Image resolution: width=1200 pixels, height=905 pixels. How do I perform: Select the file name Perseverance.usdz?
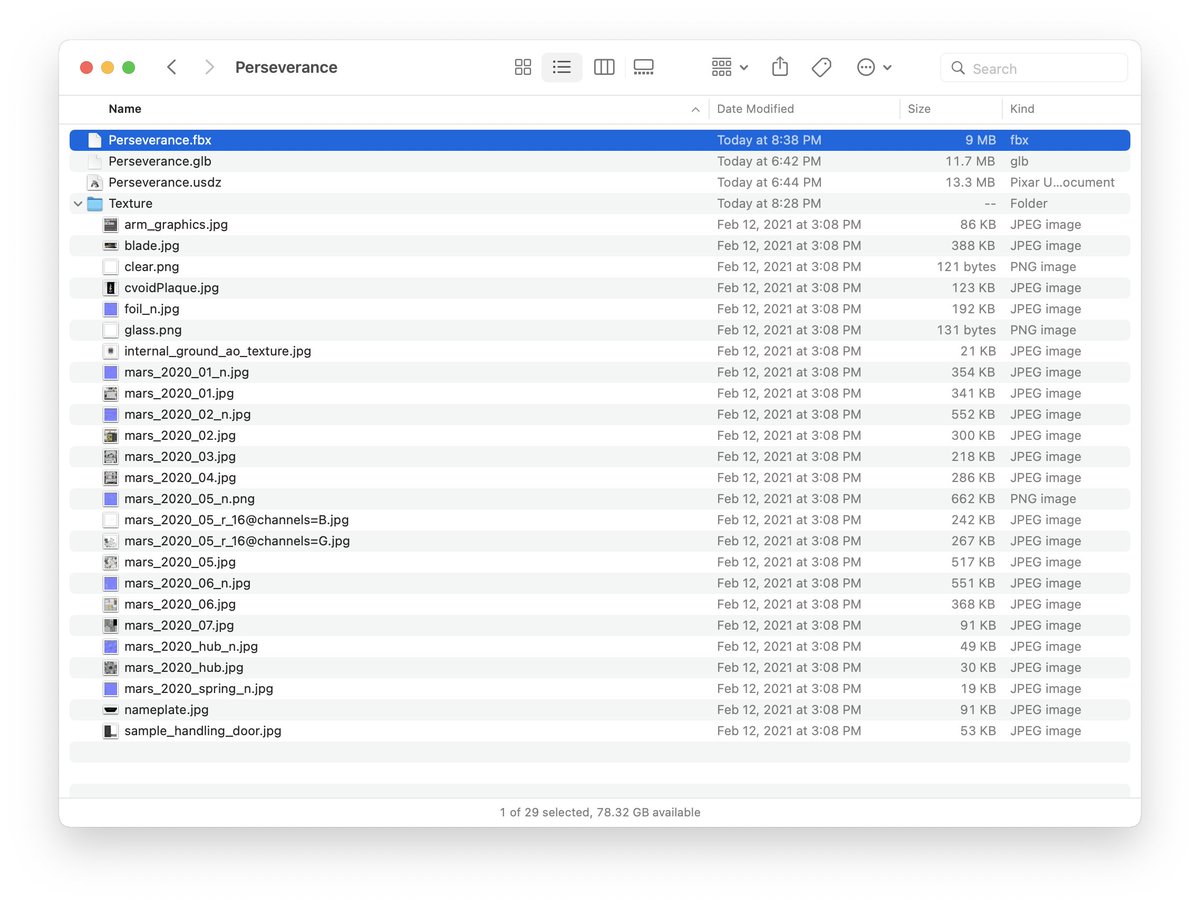coord(165,182)
